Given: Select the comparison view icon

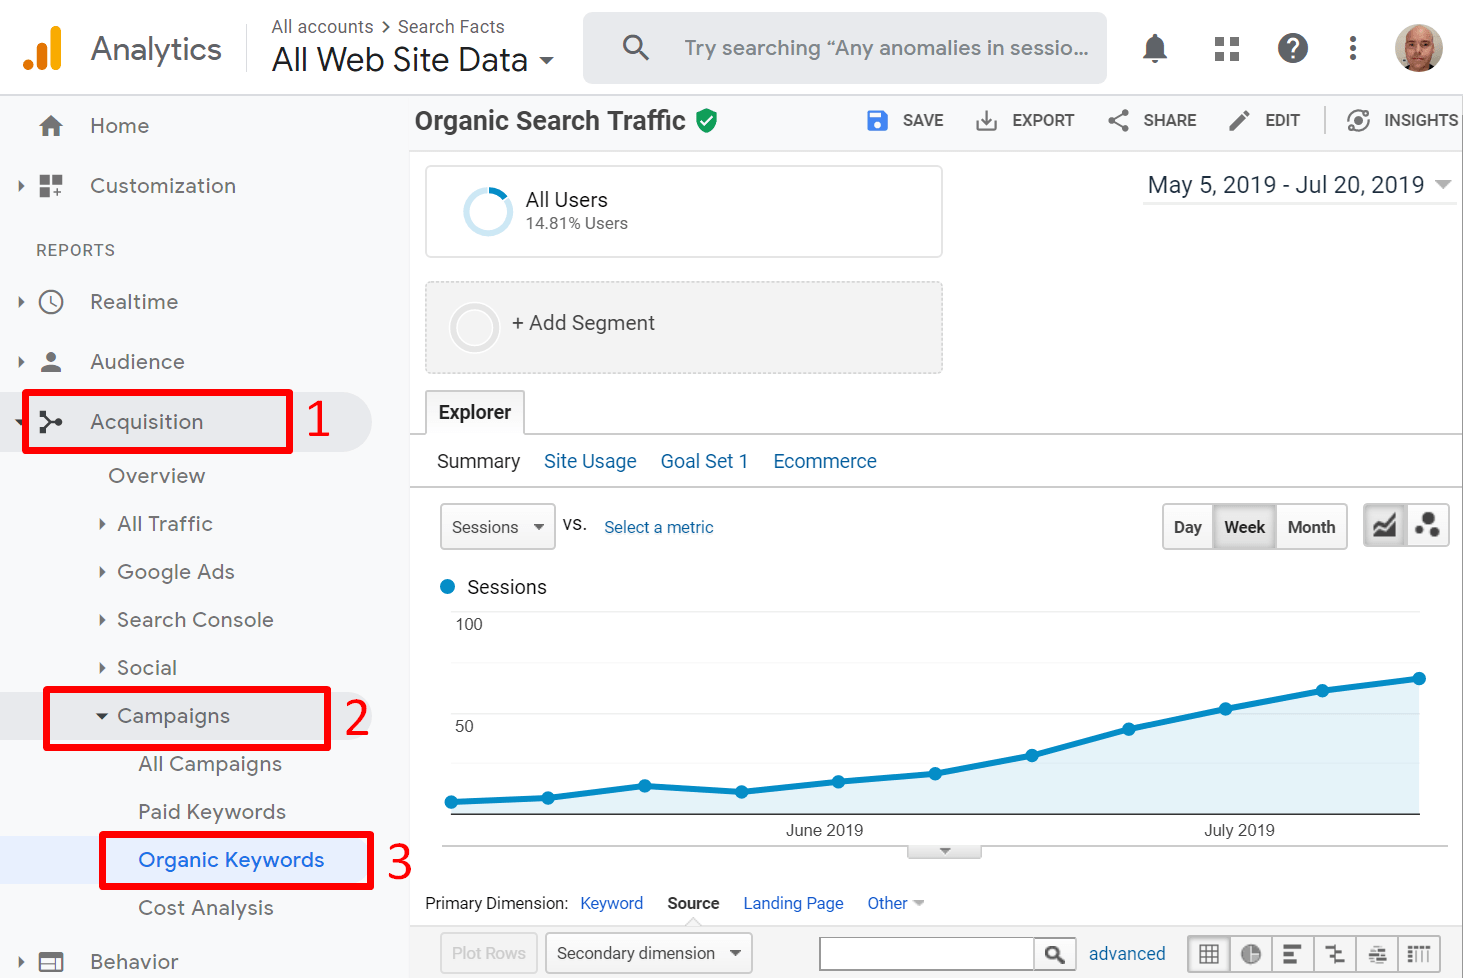Looking at the screenshot, I should [1335, 954].
